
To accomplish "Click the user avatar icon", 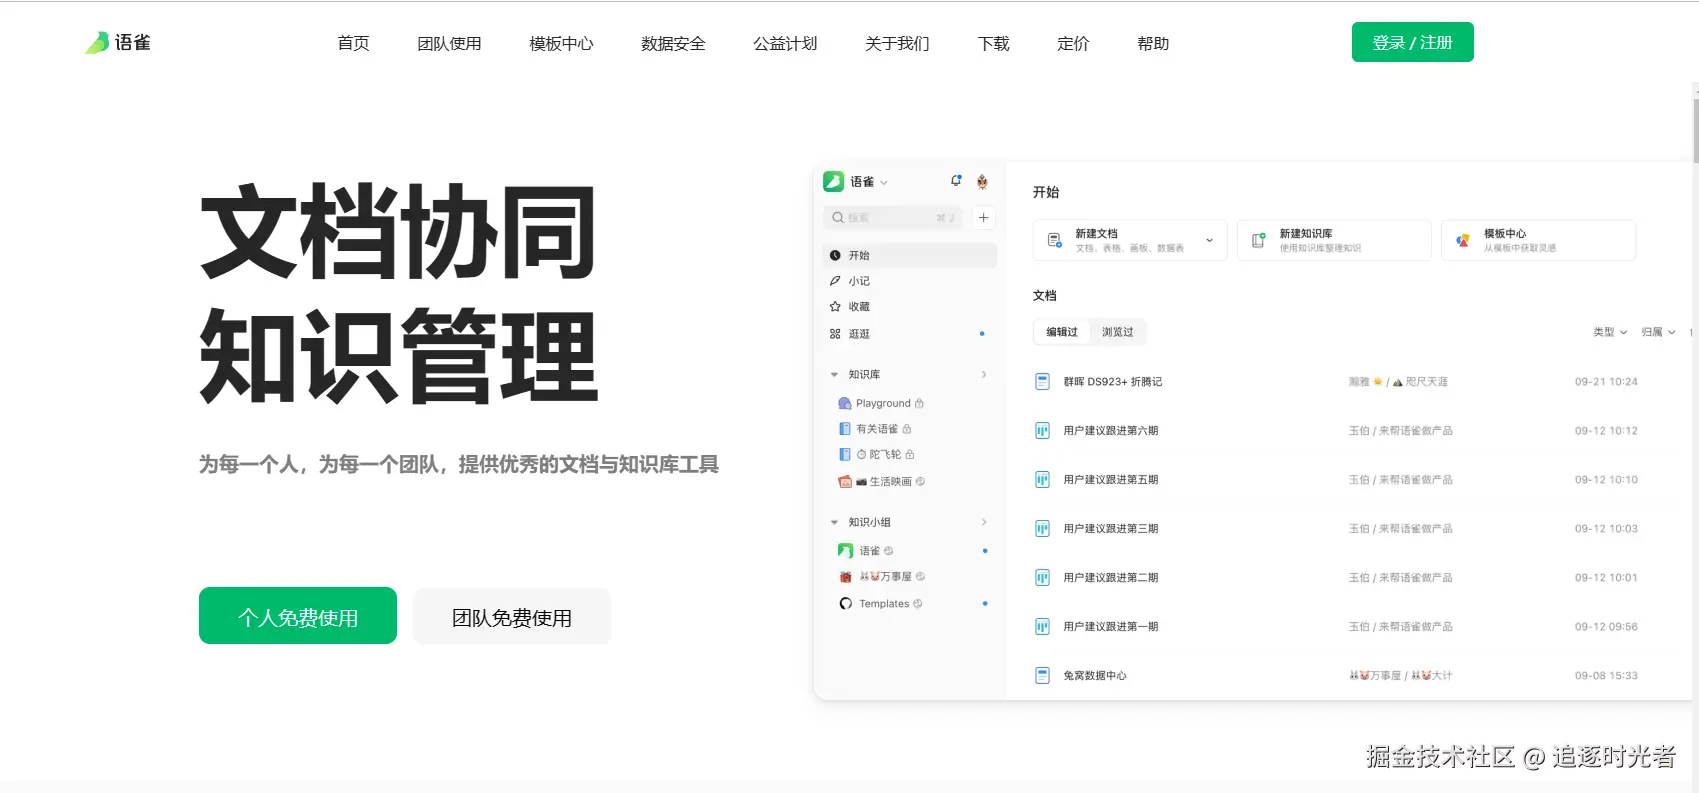I will [x=982, y=181].
